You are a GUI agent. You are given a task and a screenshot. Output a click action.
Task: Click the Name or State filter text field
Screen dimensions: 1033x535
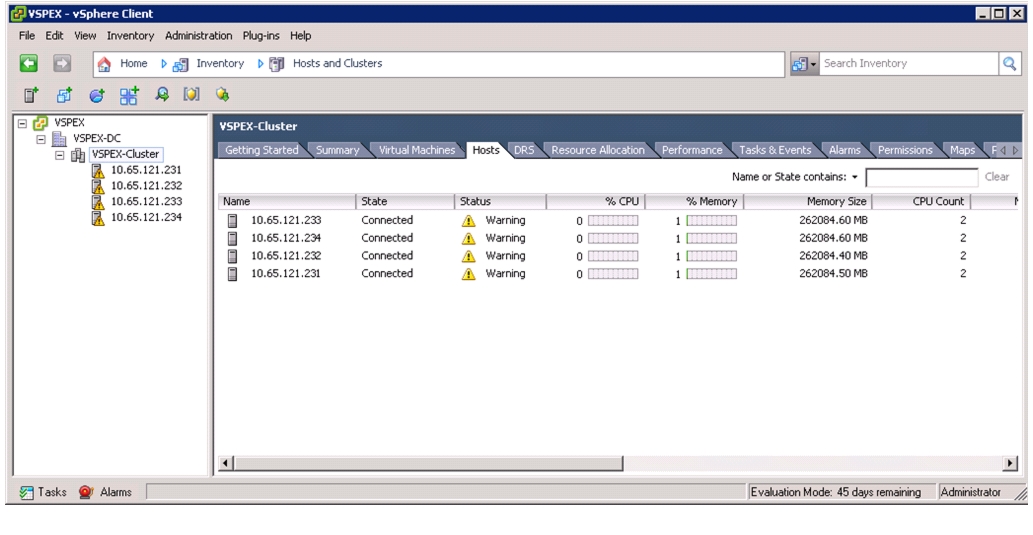click(921, 177)
